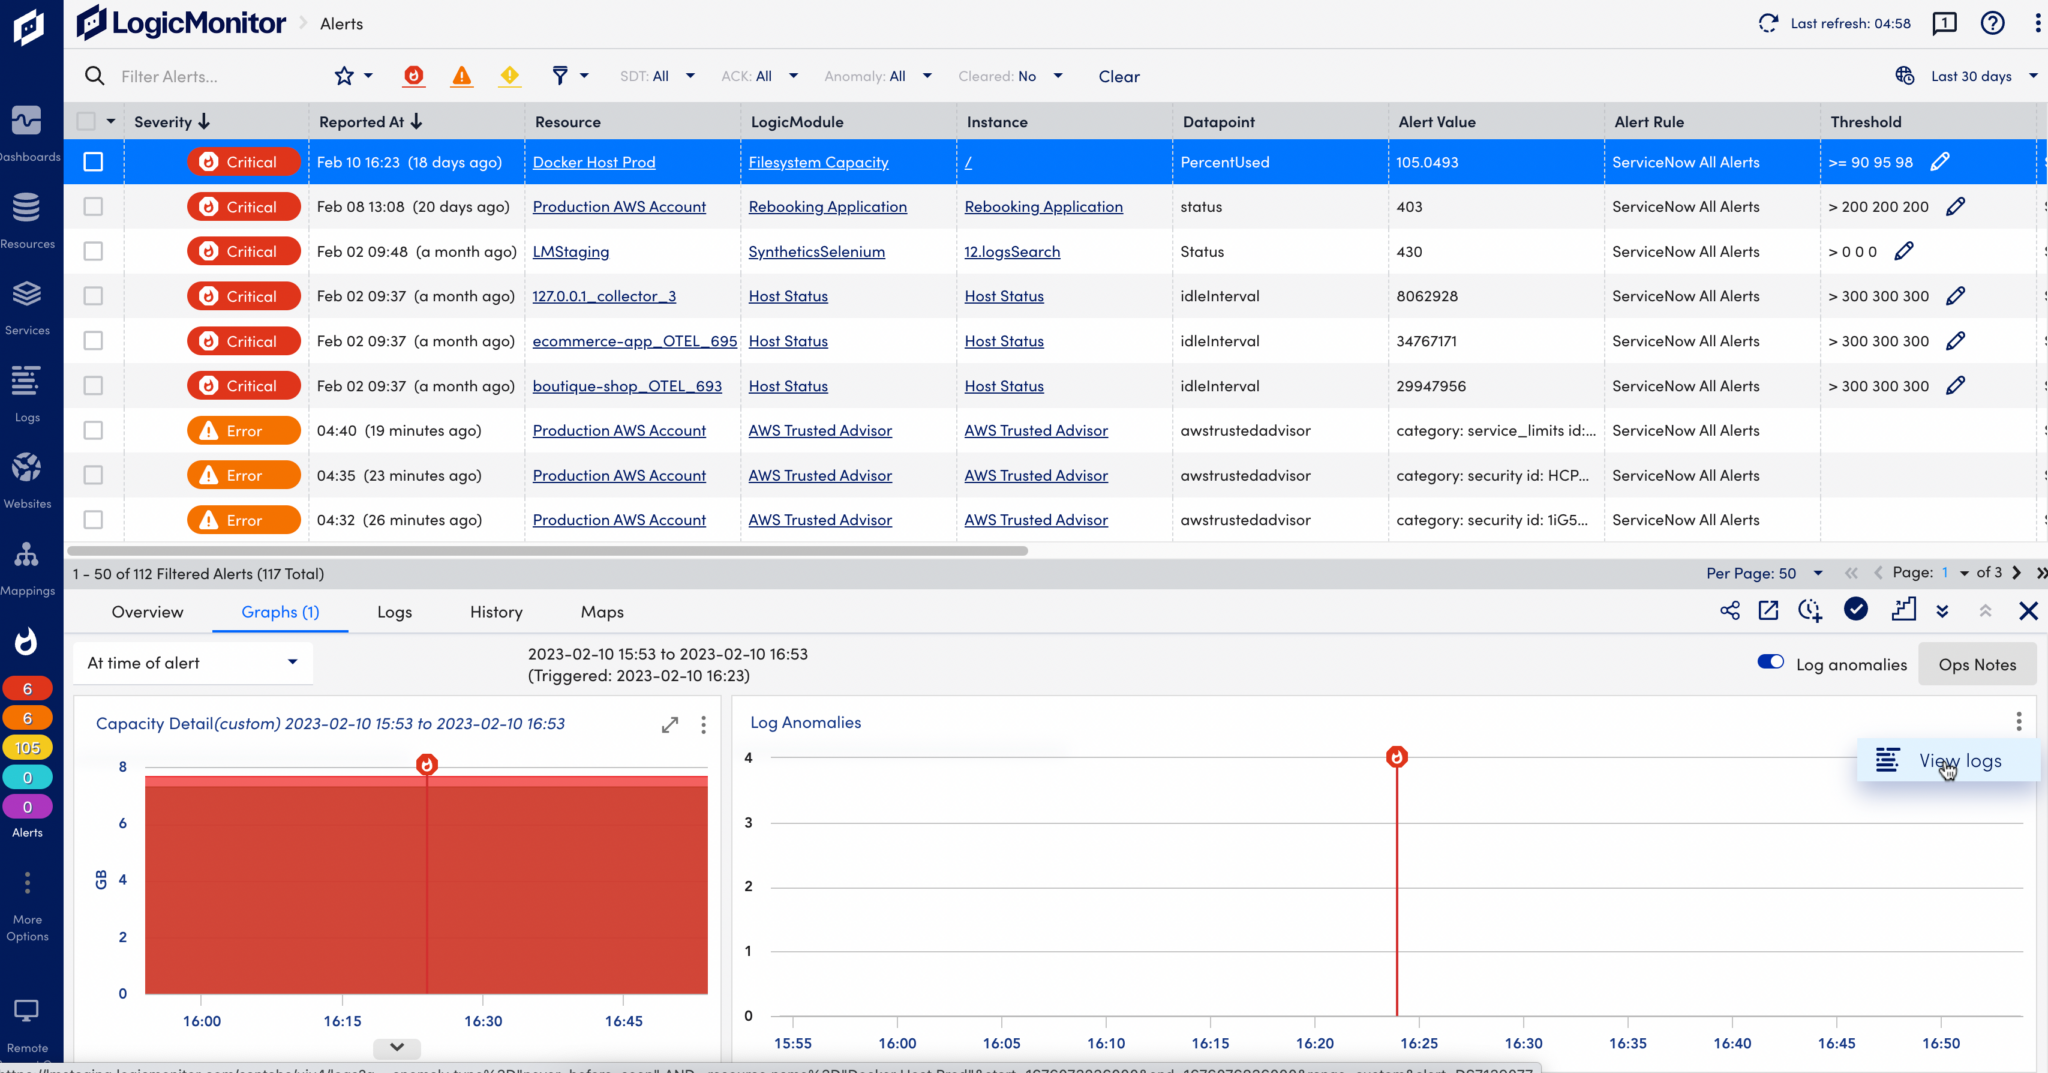
Task: Switch to the History tab
Action: point(495,611)
